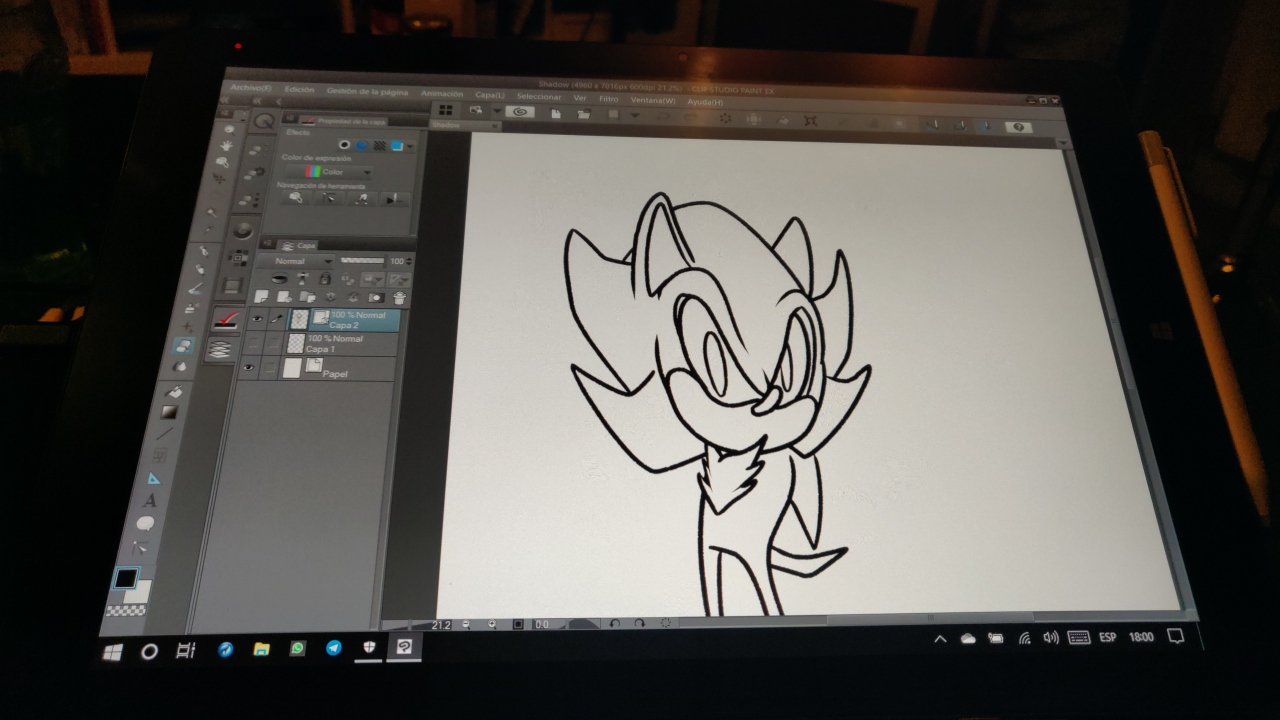The width and height of the screenshot is (1280, 720).
Task: Select the Move hand tool
Action: tap(226, 145)
